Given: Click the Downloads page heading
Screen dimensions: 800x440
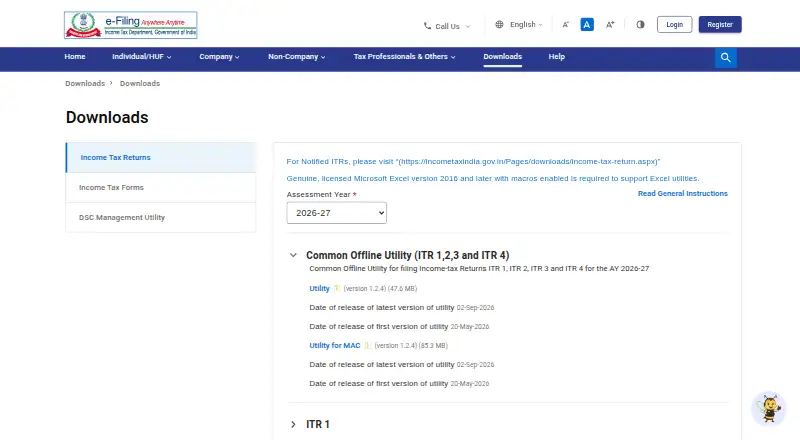Looking at the screenshot, I should [107, 117].
